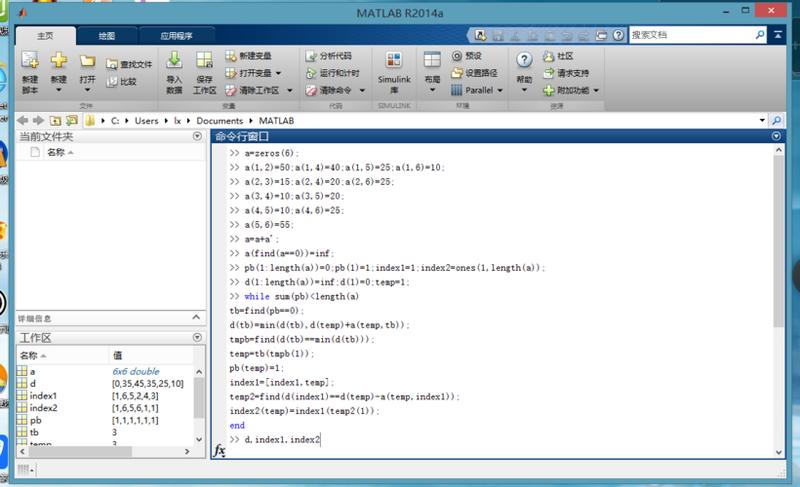
Task: Expand the Parallel dropdown arrow
Action: pyautogui.click(x=500, y=90)
